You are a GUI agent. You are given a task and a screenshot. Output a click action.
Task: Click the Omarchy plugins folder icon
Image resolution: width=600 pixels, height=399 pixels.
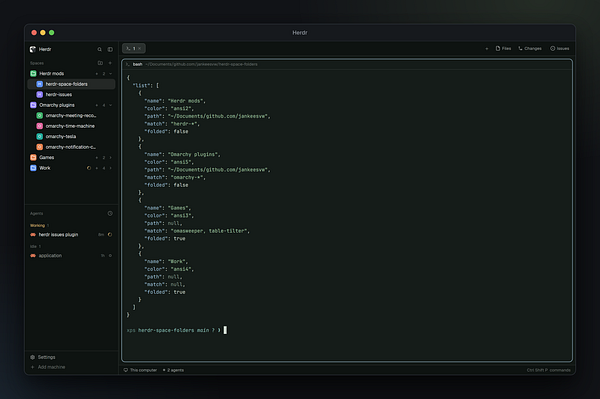pyautogui.click(x=33, y=105)
